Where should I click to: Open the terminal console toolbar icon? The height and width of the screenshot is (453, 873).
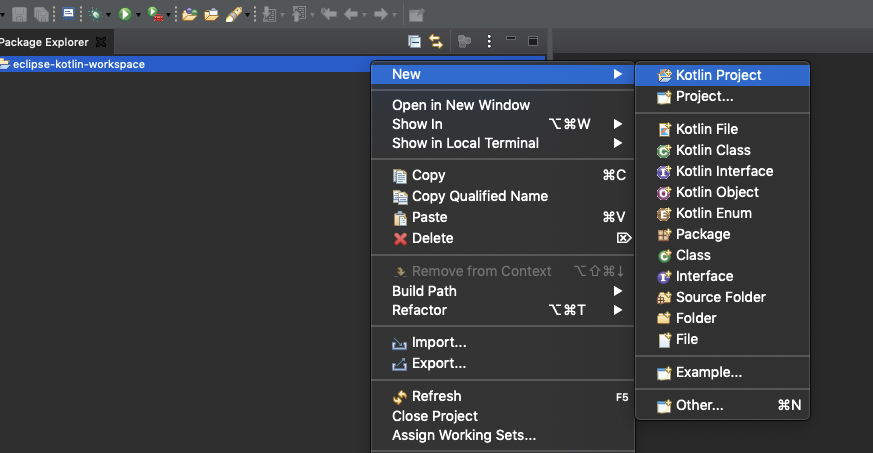pyautogui.click(x=68, y=13)
